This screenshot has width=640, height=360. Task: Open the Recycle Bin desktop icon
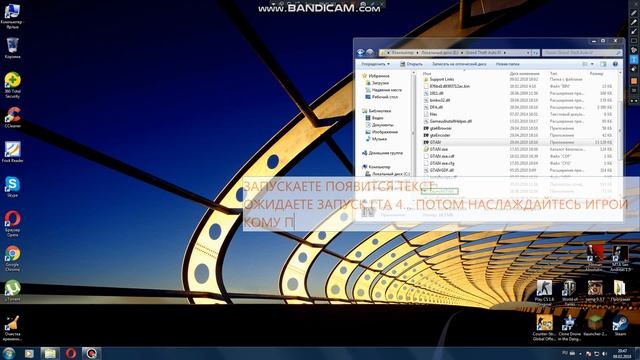click(x=12, y=48)
